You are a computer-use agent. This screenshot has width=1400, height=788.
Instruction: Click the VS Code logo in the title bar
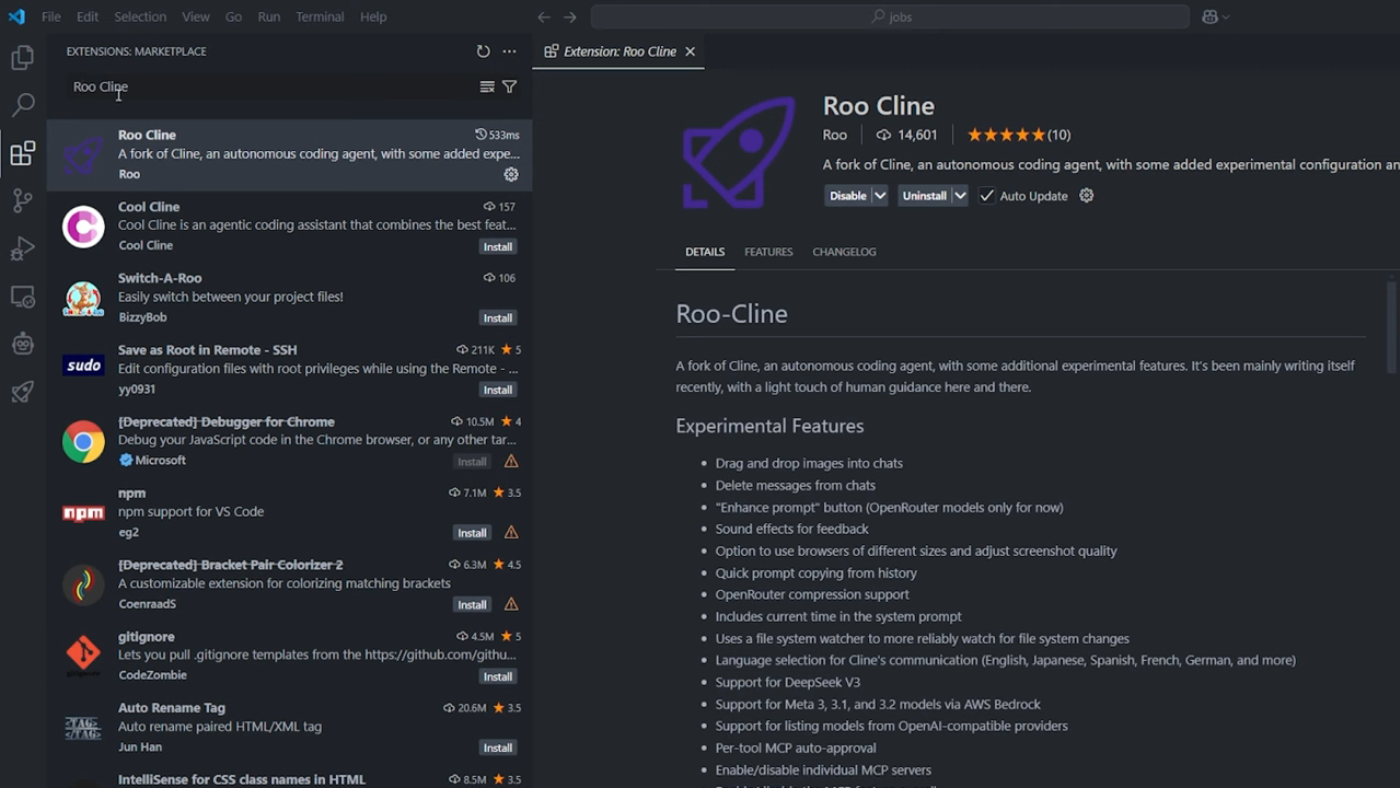click(x=16, y=17)
